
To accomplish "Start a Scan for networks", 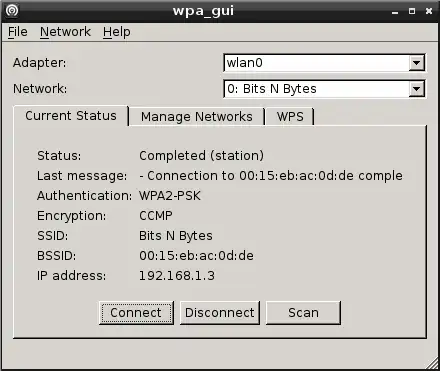I will [x=303, y=313].
